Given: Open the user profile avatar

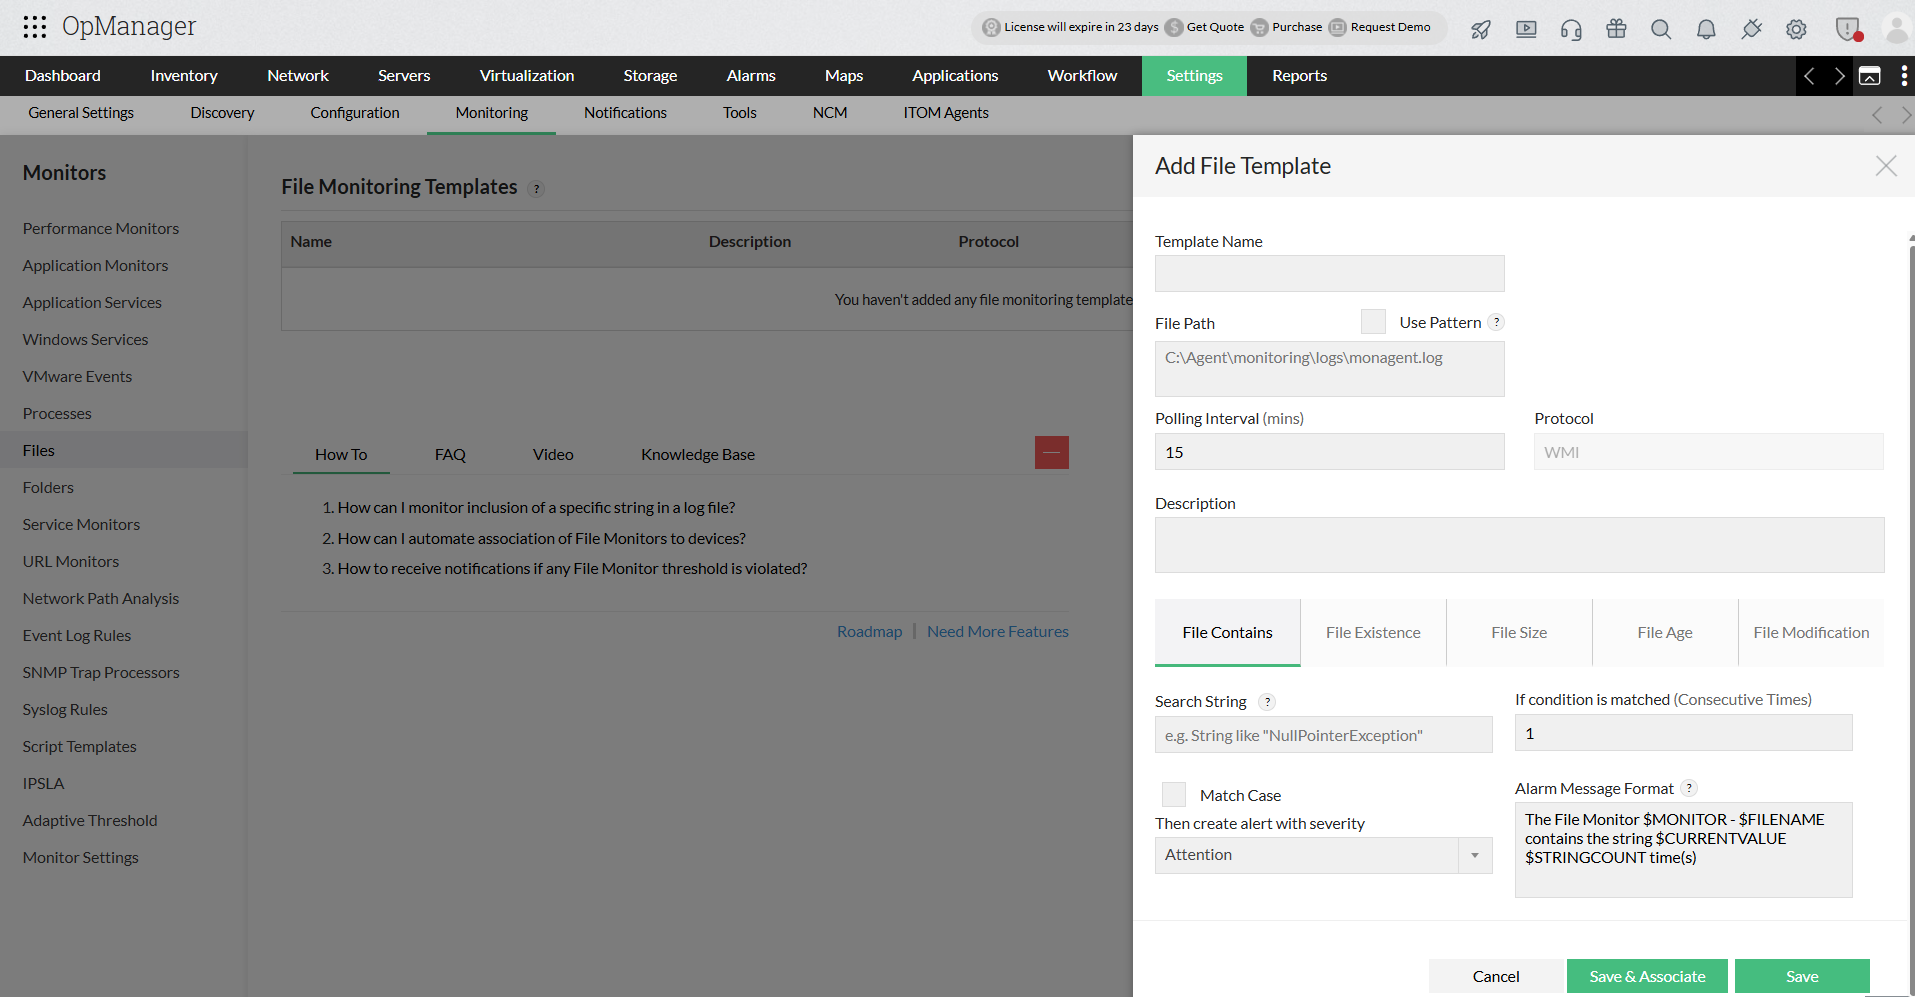Looking at the screenshot, I should click(x=1896, y=28).
